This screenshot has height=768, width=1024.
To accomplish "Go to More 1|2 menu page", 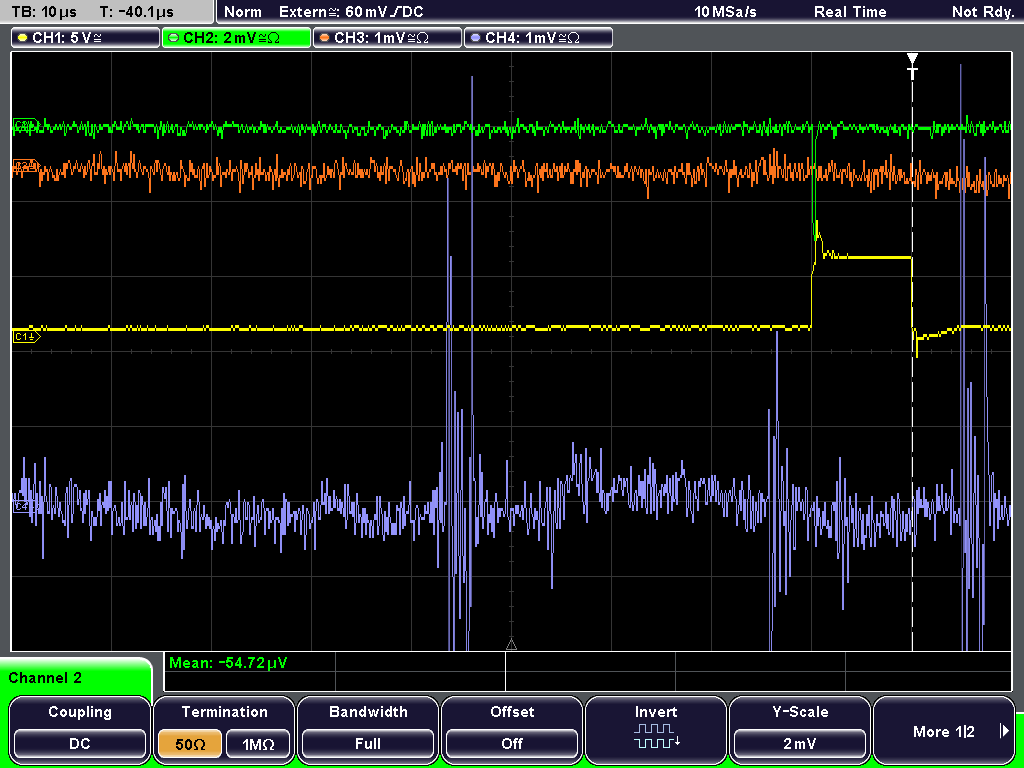I will click(944, 730).
